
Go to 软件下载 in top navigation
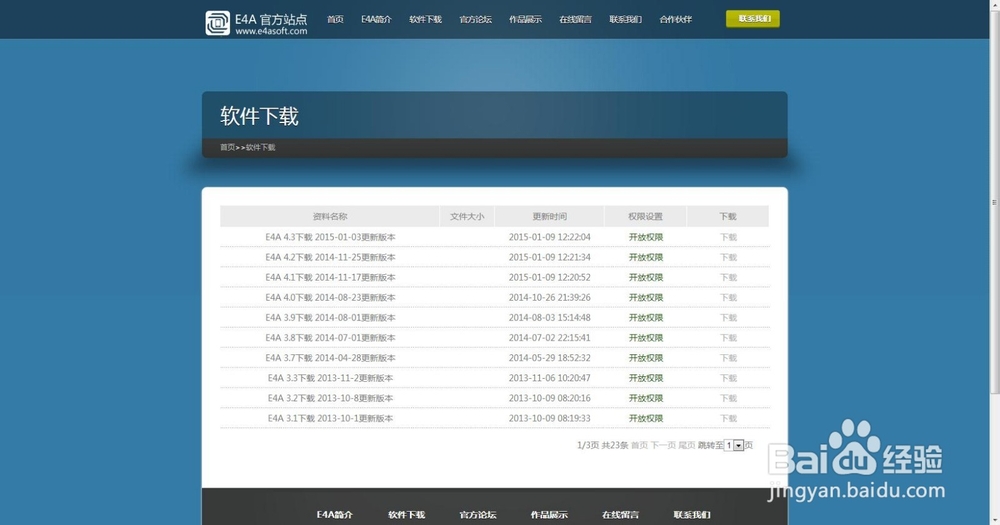click(425, 19)
